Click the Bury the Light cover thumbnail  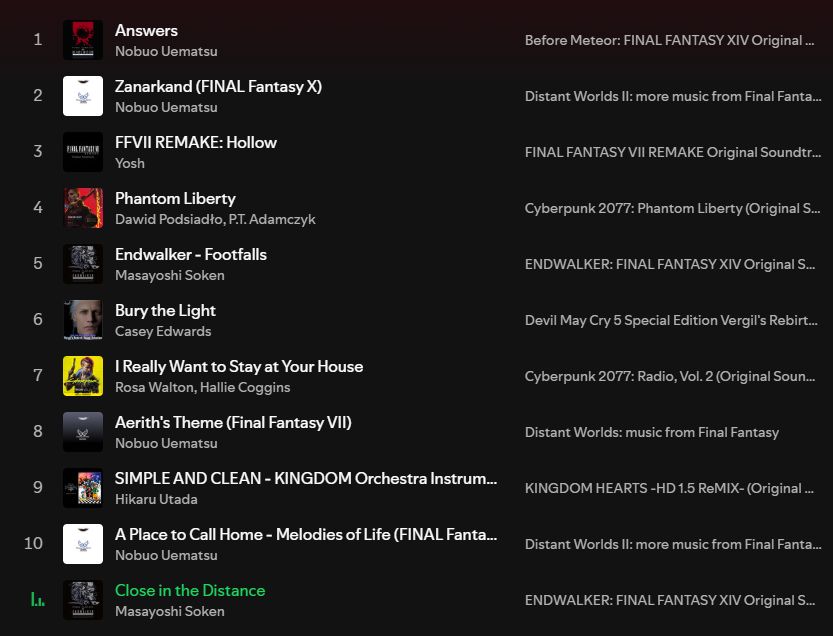83,320
